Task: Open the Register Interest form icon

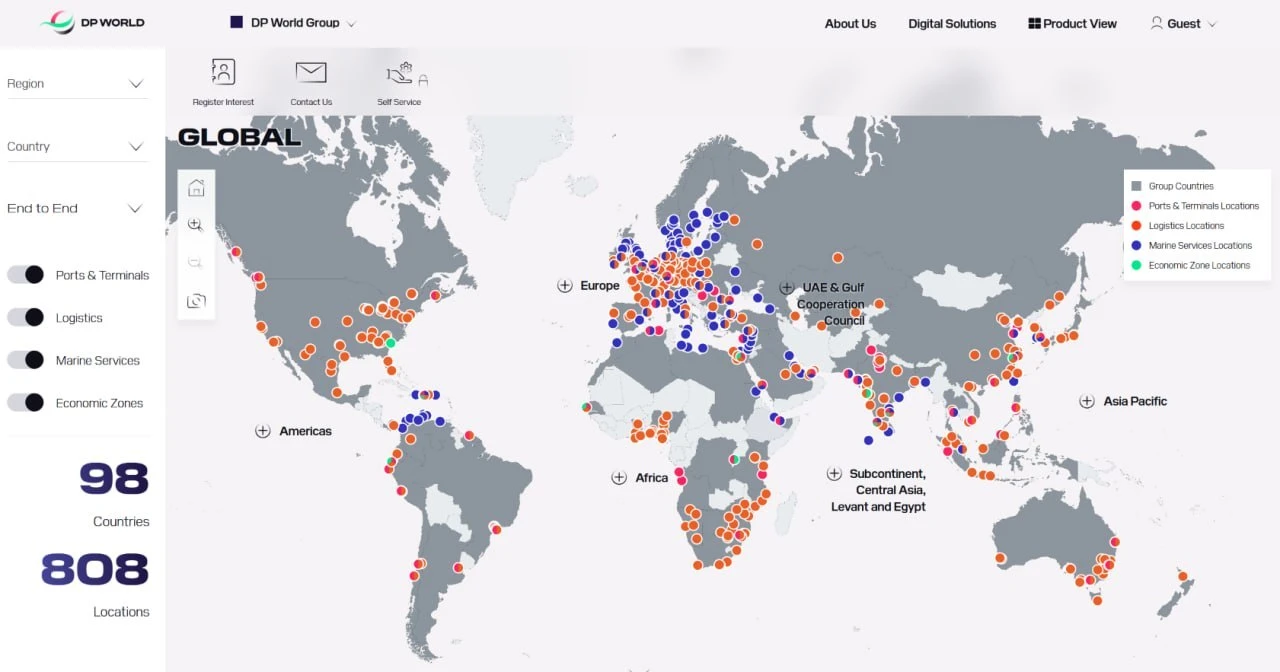Action: 223,72
